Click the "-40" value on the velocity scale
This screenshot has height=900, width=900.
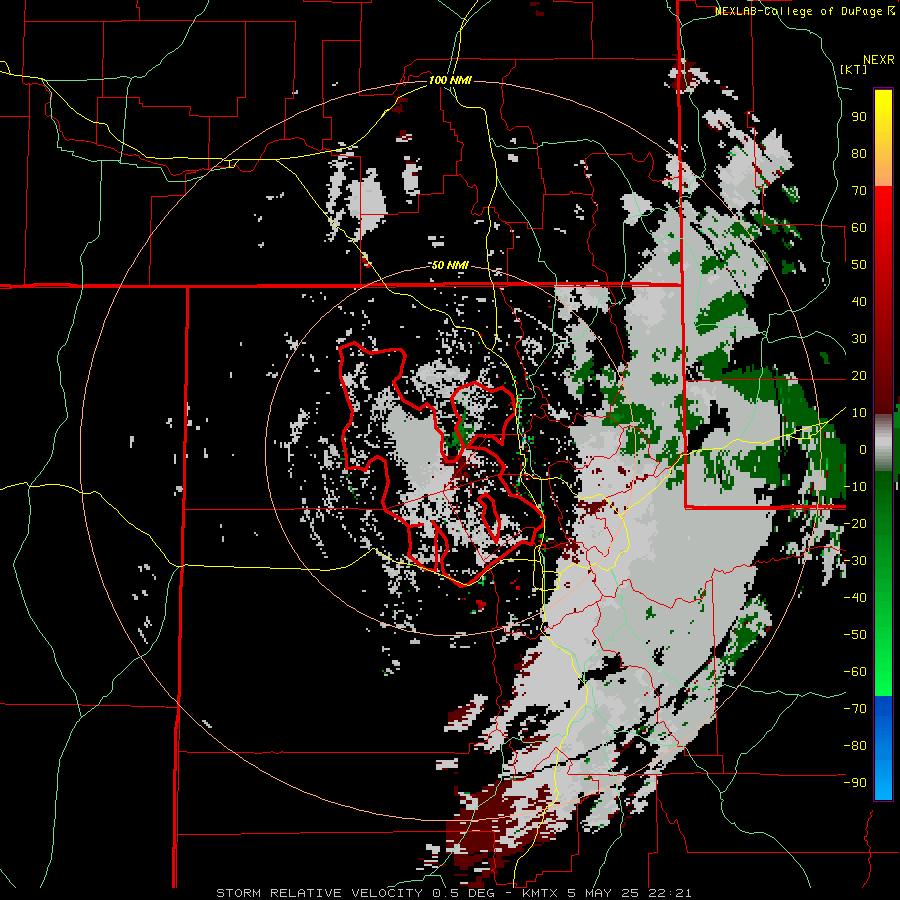coord(855,598)
